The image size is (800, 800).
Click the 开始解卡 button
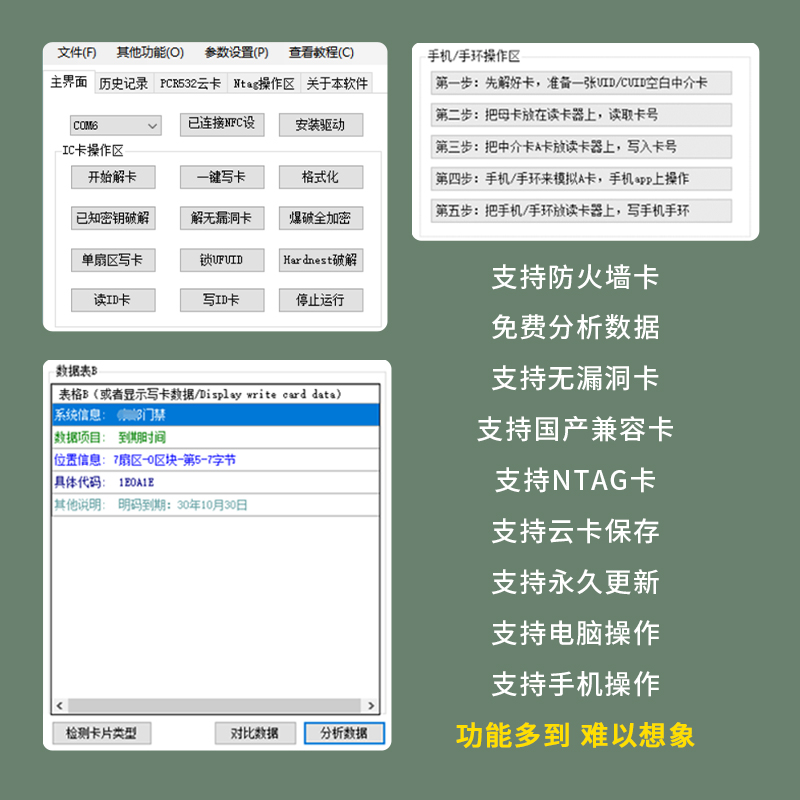tap(113, 177)
